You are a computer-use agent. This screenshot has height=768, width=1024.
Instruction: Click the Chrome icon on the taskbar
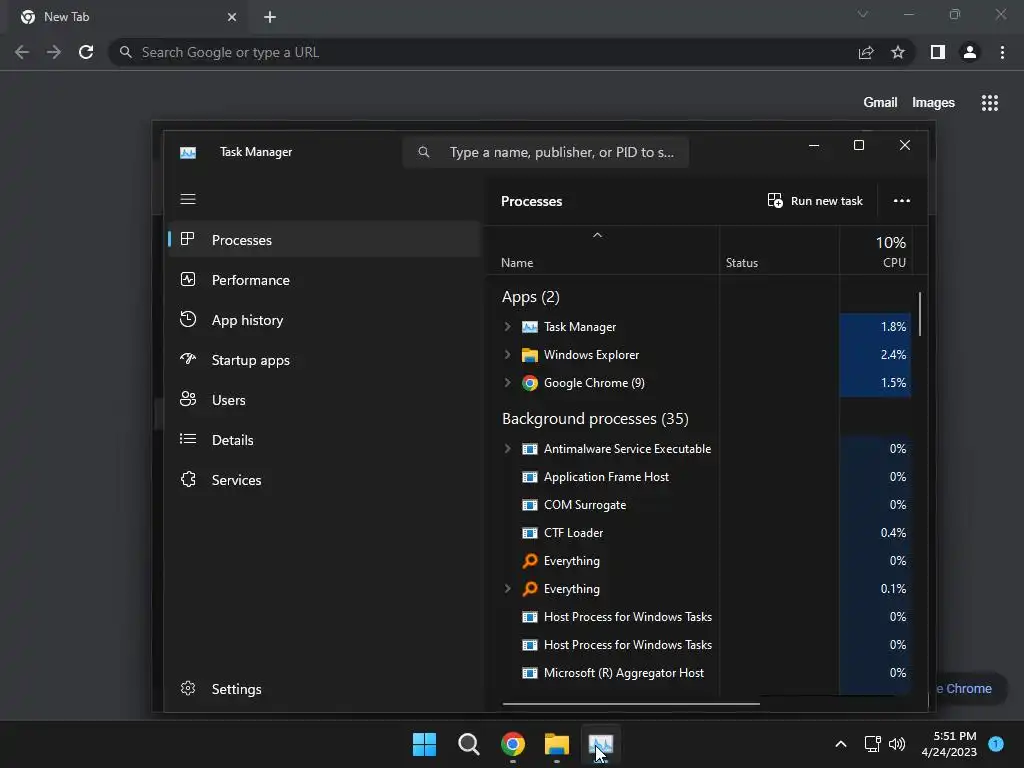tap(513, 744)
